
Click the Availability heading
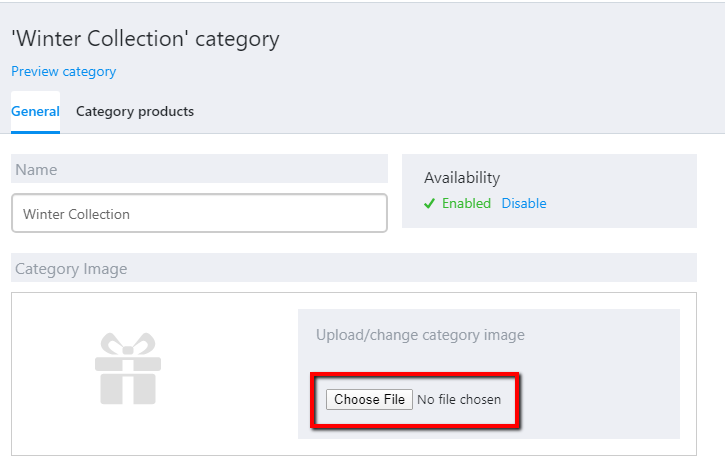click(x=462, y=178)
